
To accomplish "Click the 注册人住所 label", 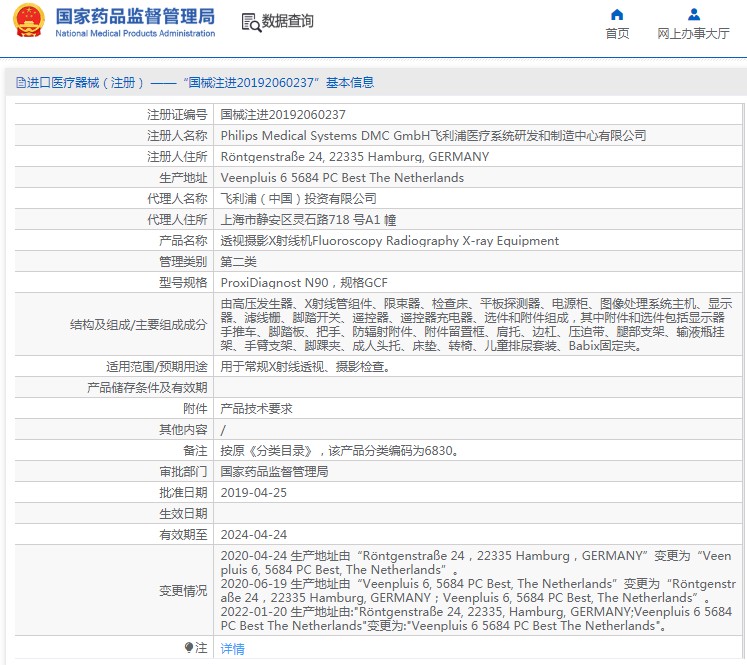I will pyautogui.click(x=177, y=157).
